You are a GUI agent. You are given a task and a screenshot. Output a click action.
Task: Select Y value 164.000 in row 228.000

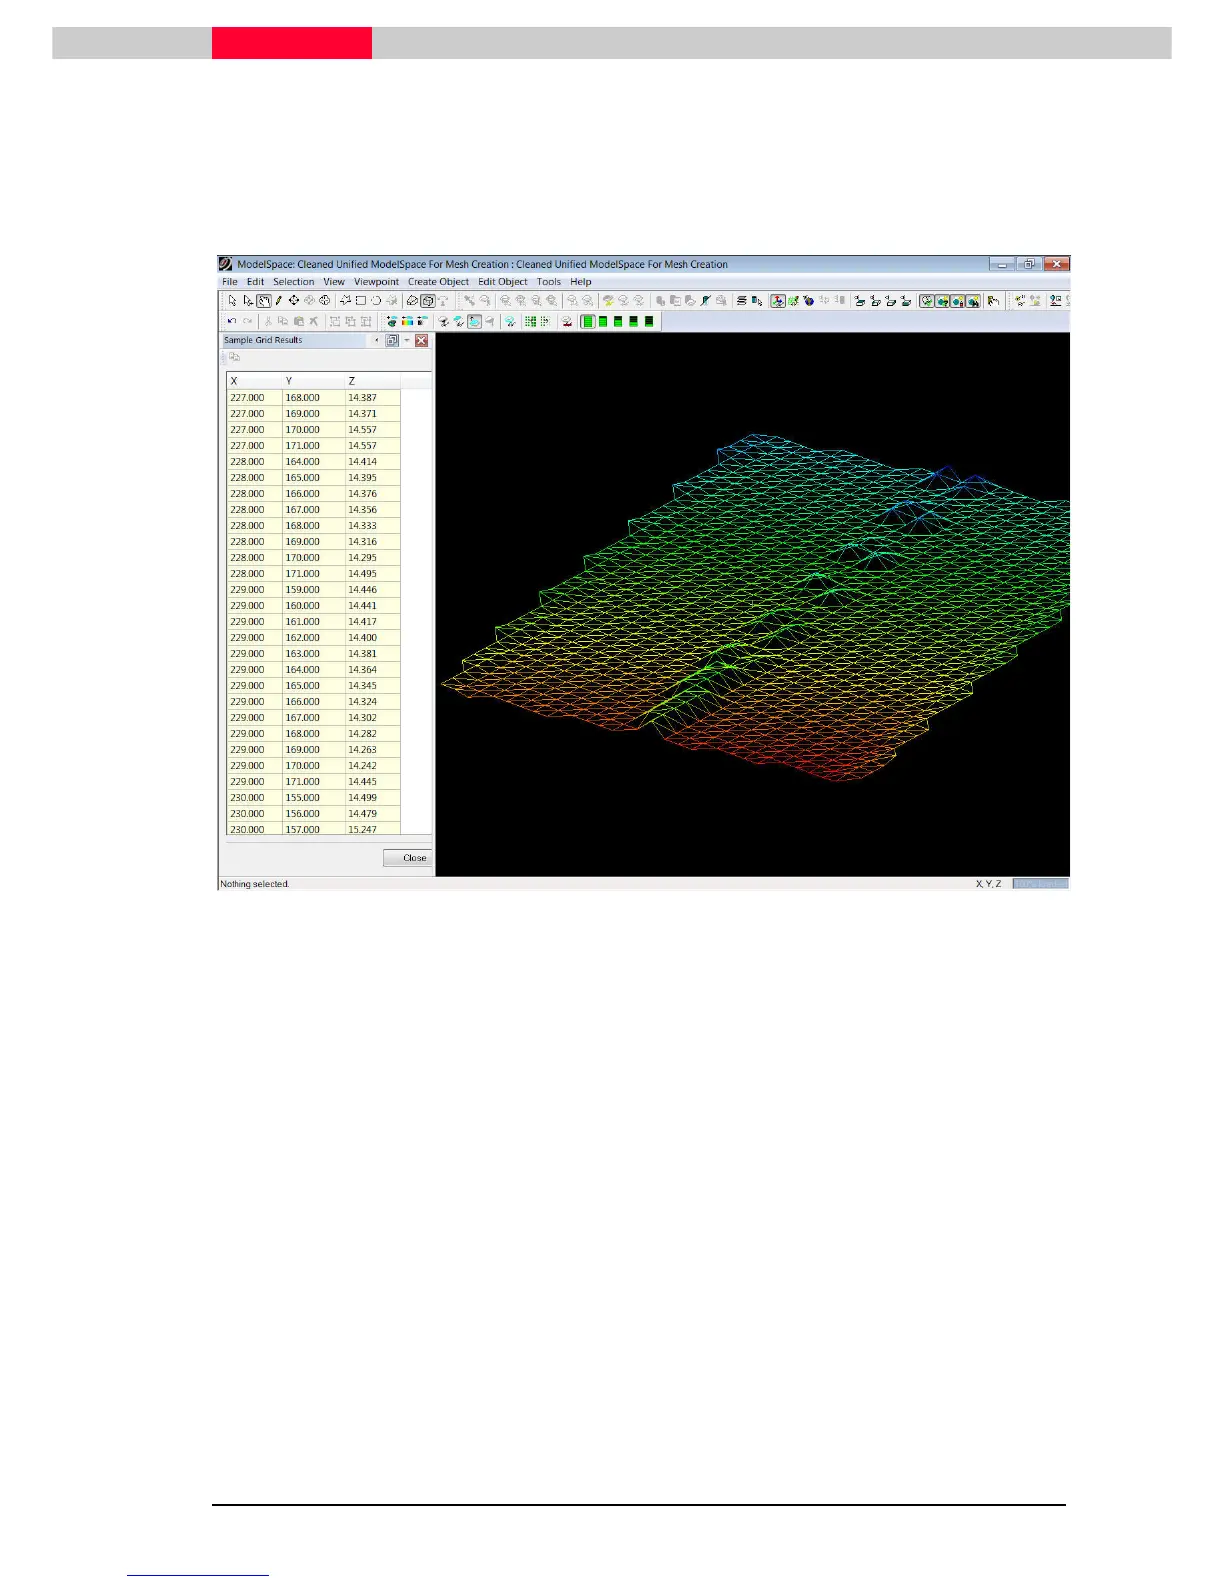[313, 462]
